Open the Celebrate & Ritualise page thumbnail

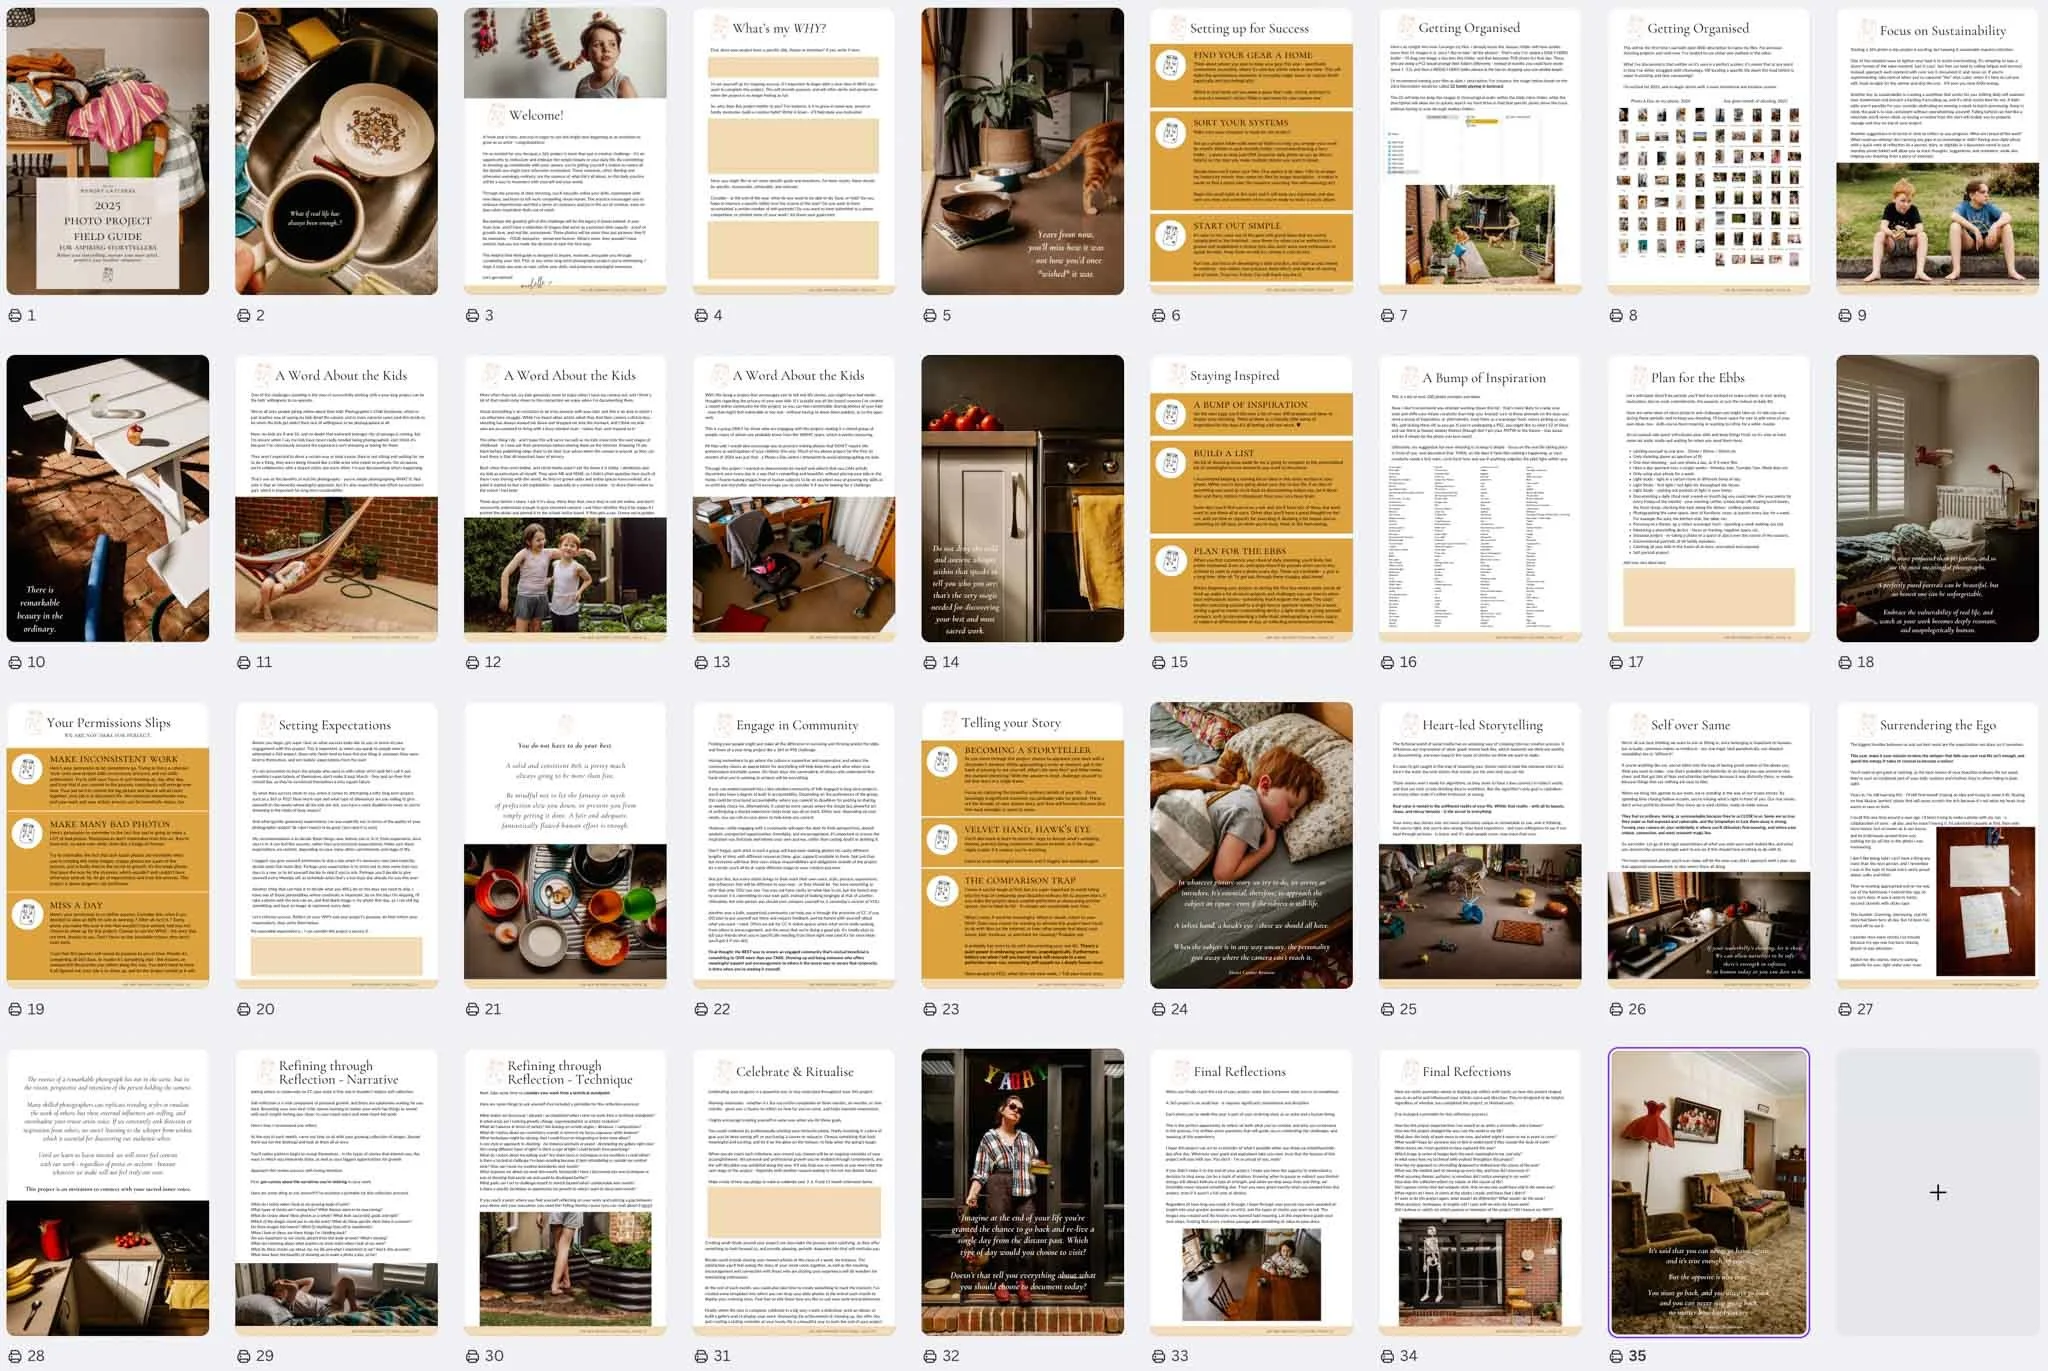click(794, 1192)
